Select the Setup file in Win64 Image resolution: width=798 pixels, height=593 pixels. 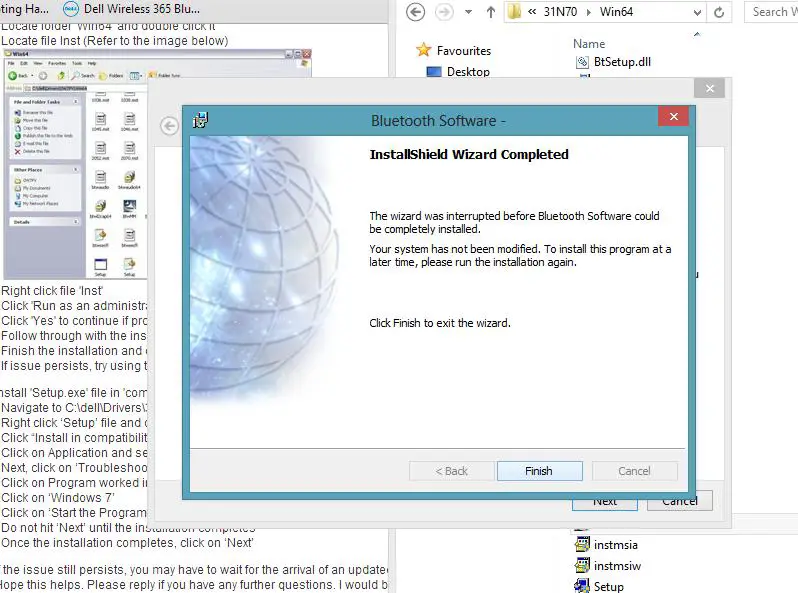tap(609, 586)
